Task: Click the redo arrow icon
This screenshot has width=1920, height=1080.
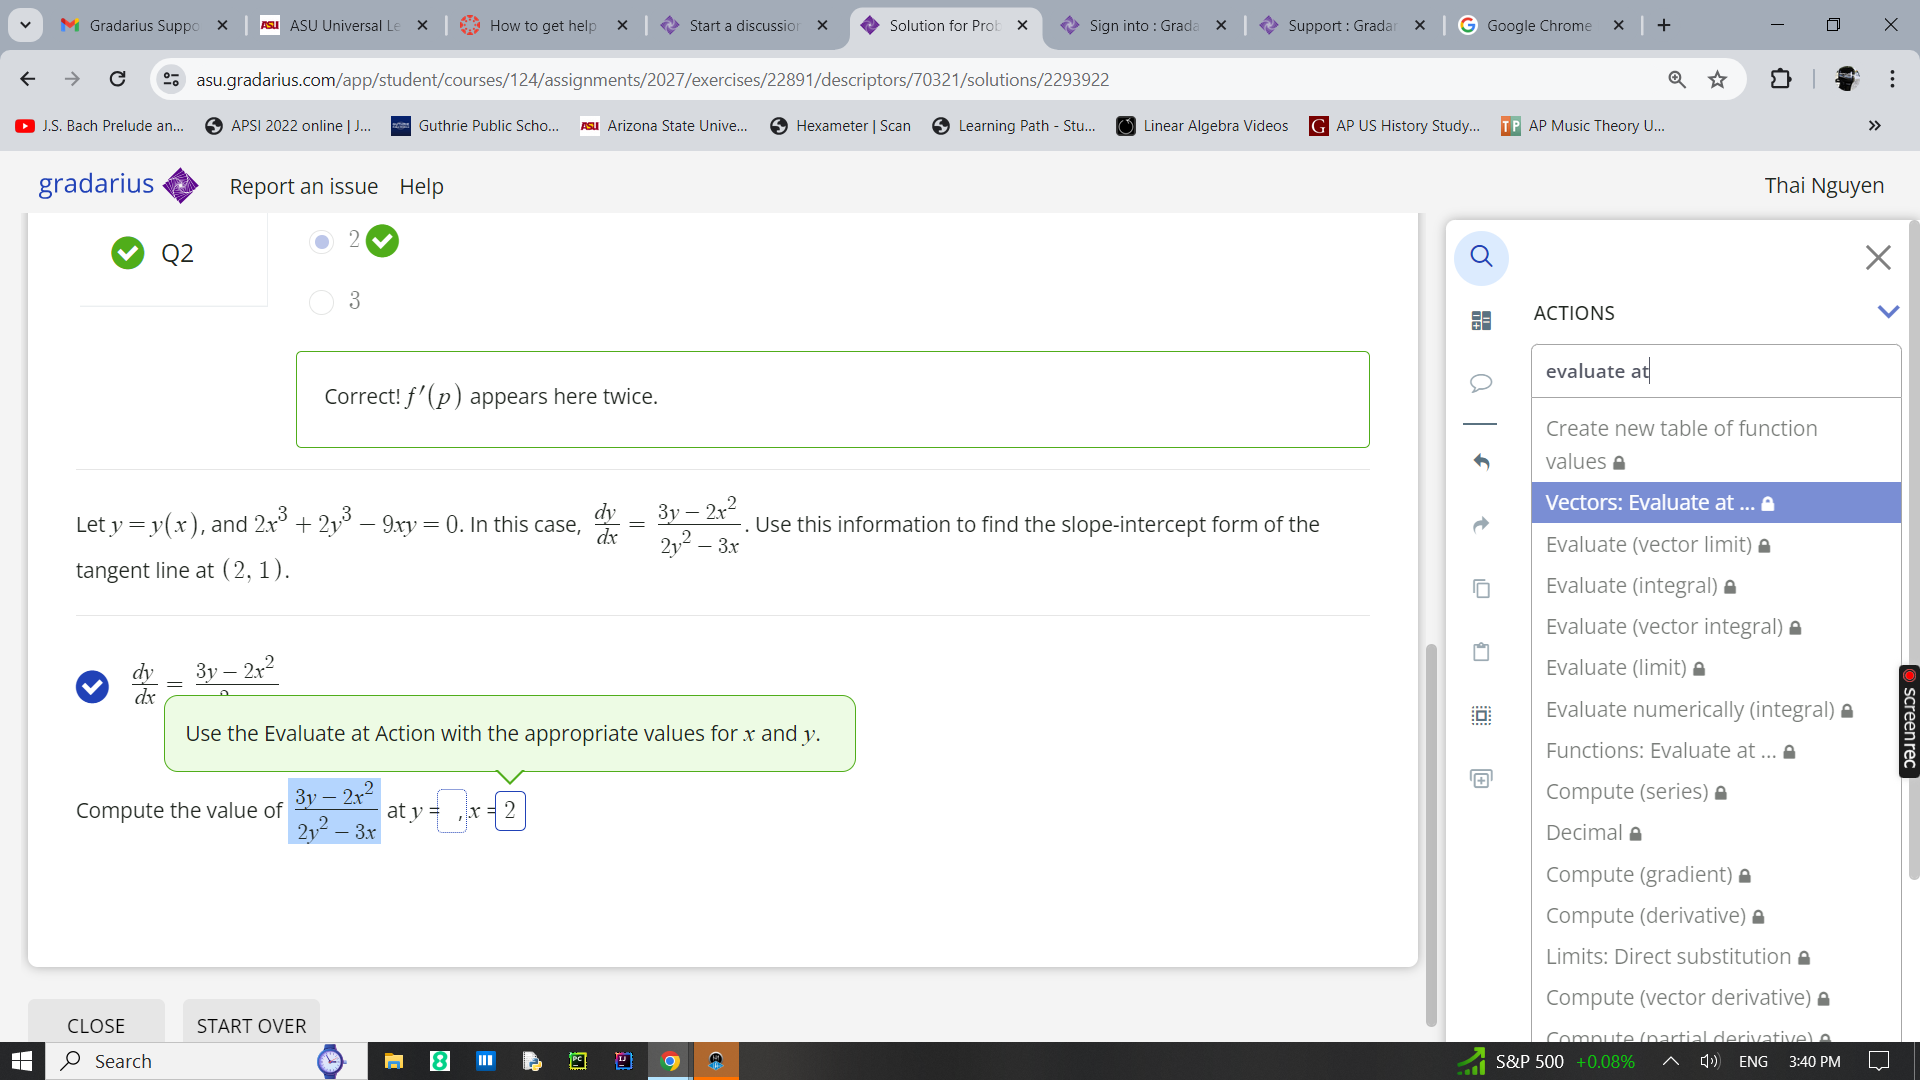Action: pos(1481,525)
